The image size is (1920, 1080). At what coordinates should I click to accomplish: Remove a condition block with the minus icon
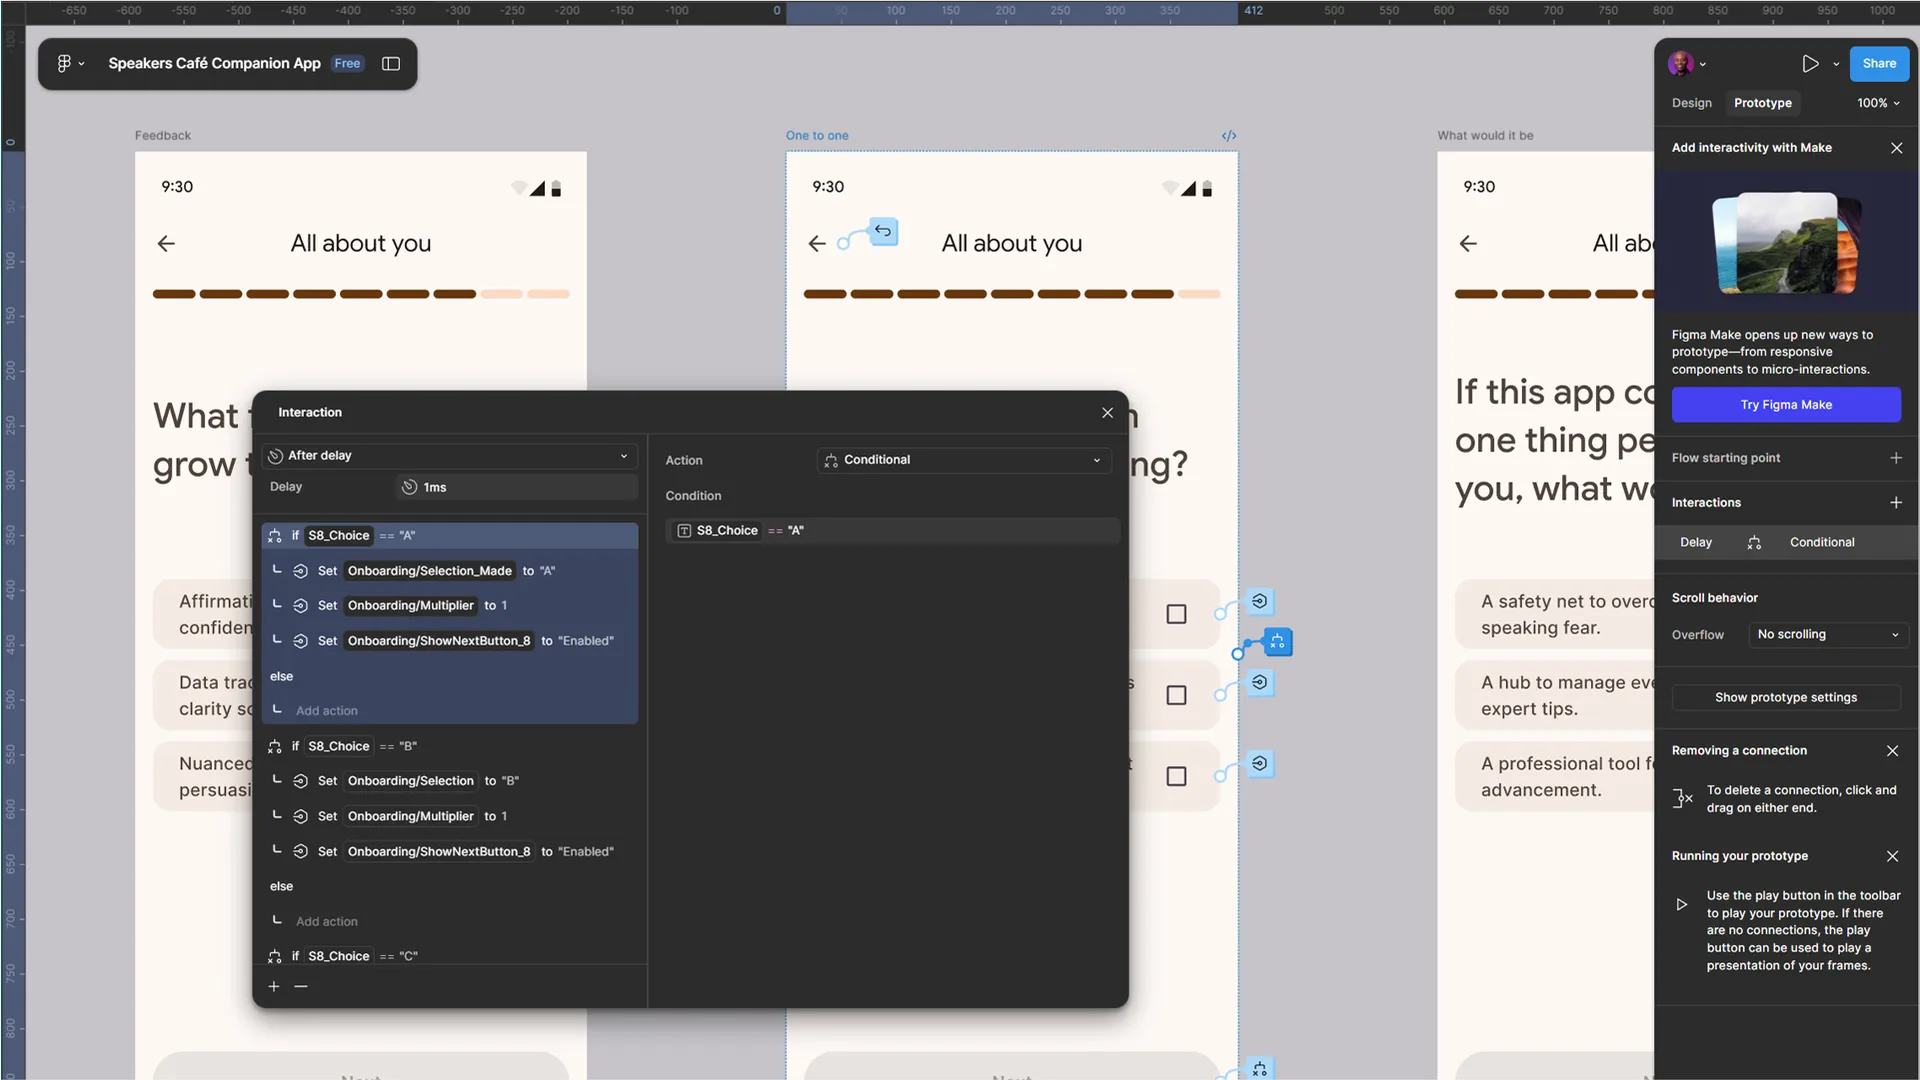point(301,986)
